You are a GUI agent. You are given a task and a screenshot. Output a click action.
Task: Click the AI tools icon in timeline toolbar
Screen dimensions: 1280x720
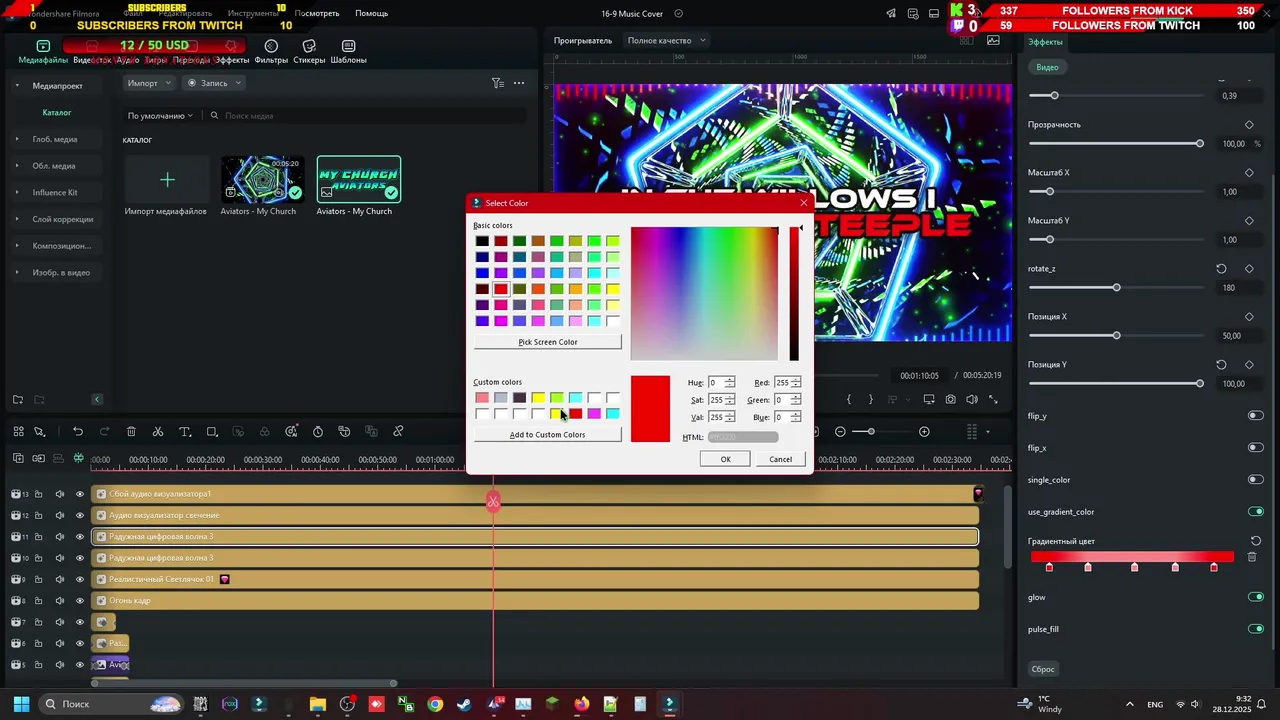pos(291,432)
